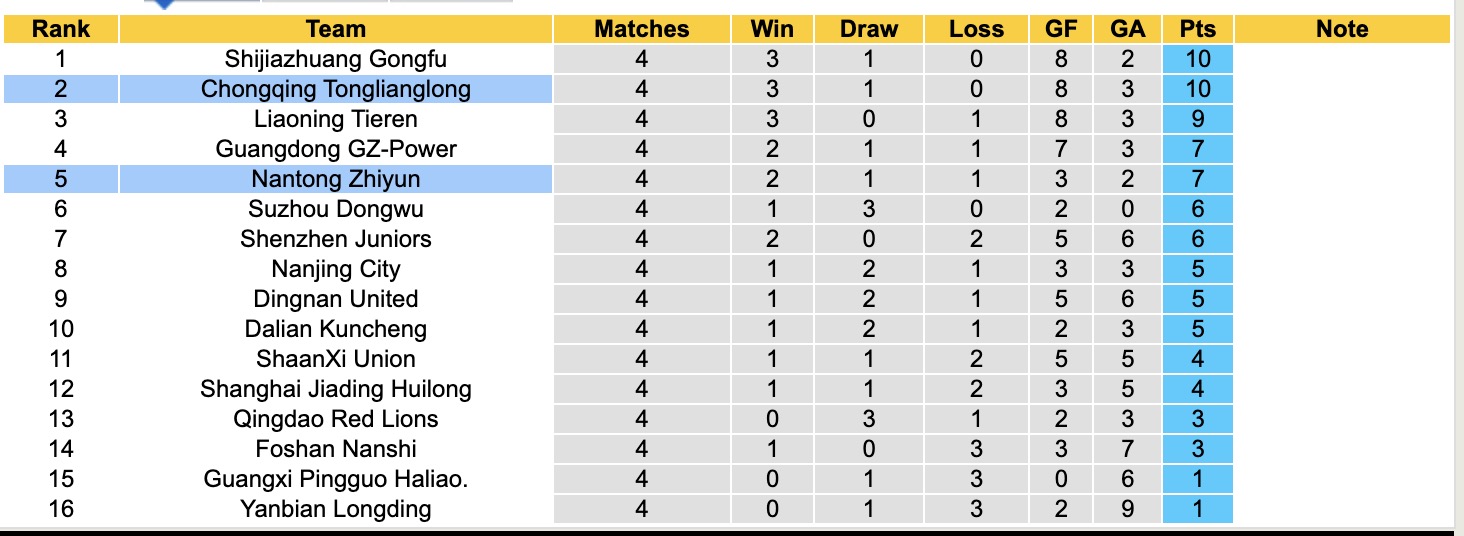Image resolution: width=1464 pixels, height=536 pixels.
Task: Sort by the Win column header
Action: click(x=772, y=29)
